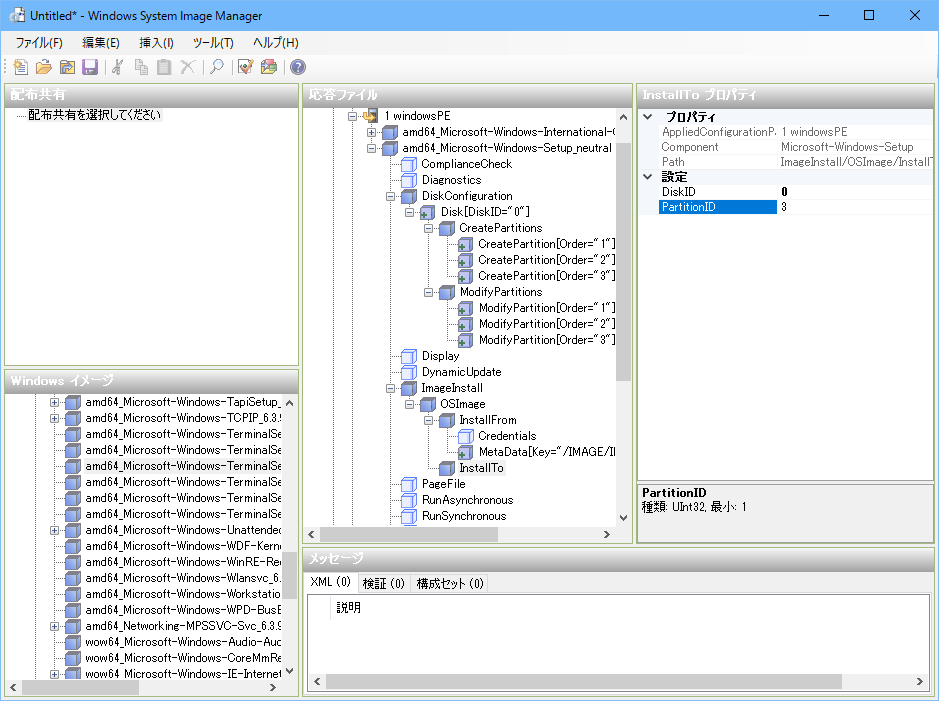
Task: Click the PageFile cube icon
Action: click(409, 484)
